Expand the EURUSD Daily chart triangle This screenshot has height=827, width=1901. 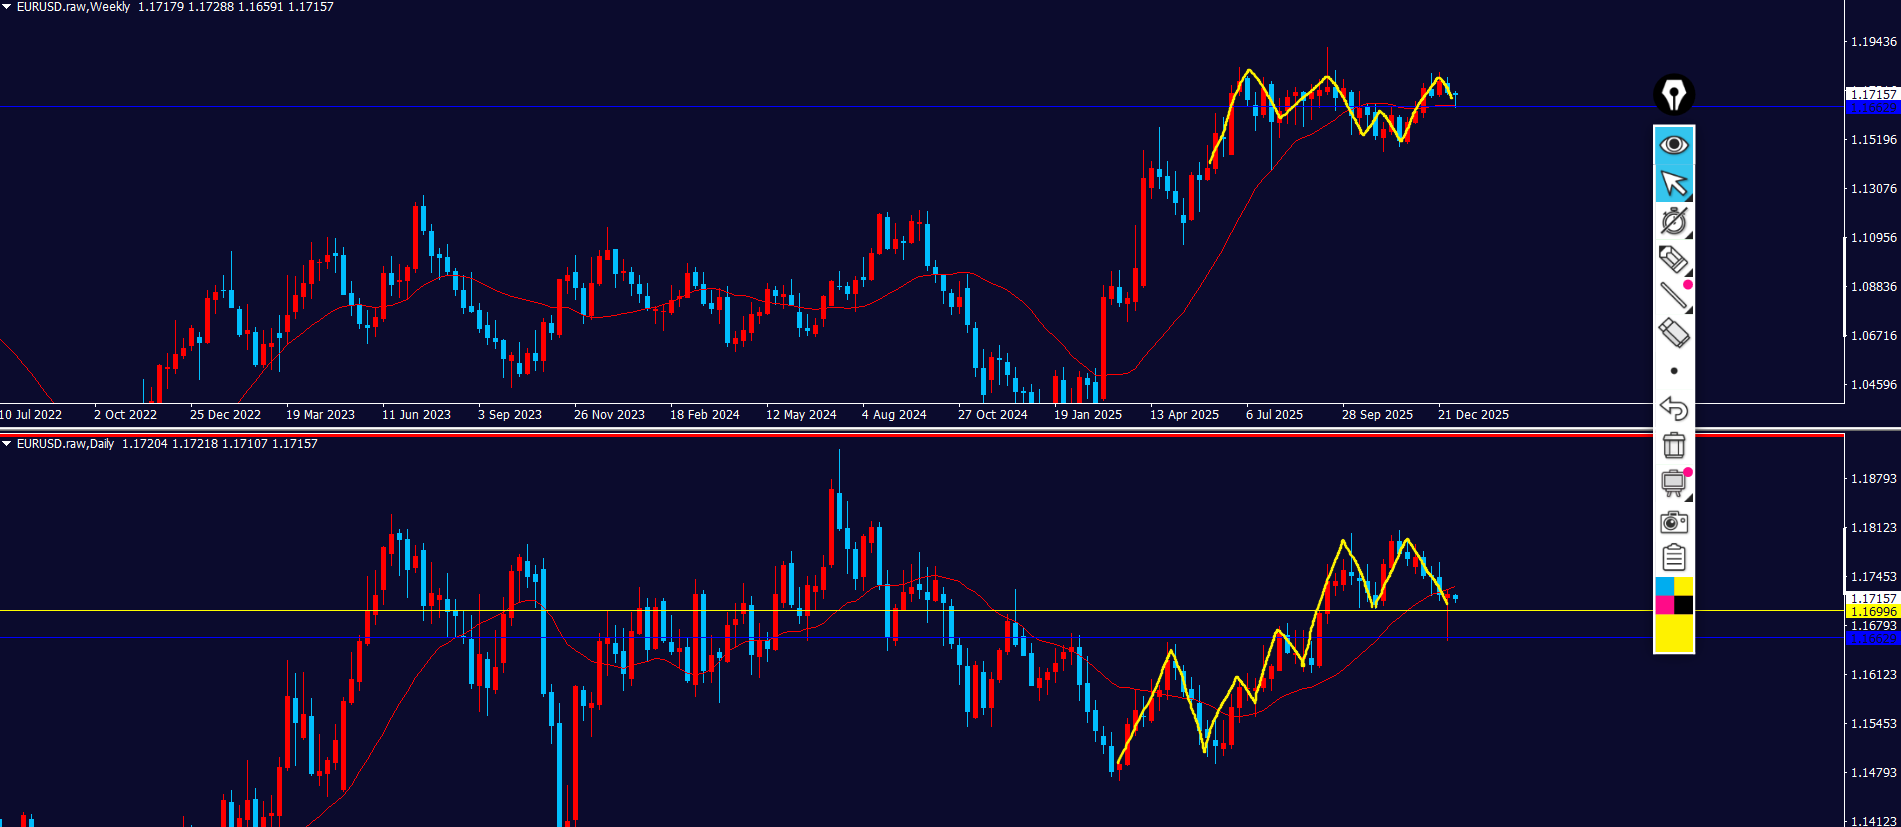tap(7, 444)
